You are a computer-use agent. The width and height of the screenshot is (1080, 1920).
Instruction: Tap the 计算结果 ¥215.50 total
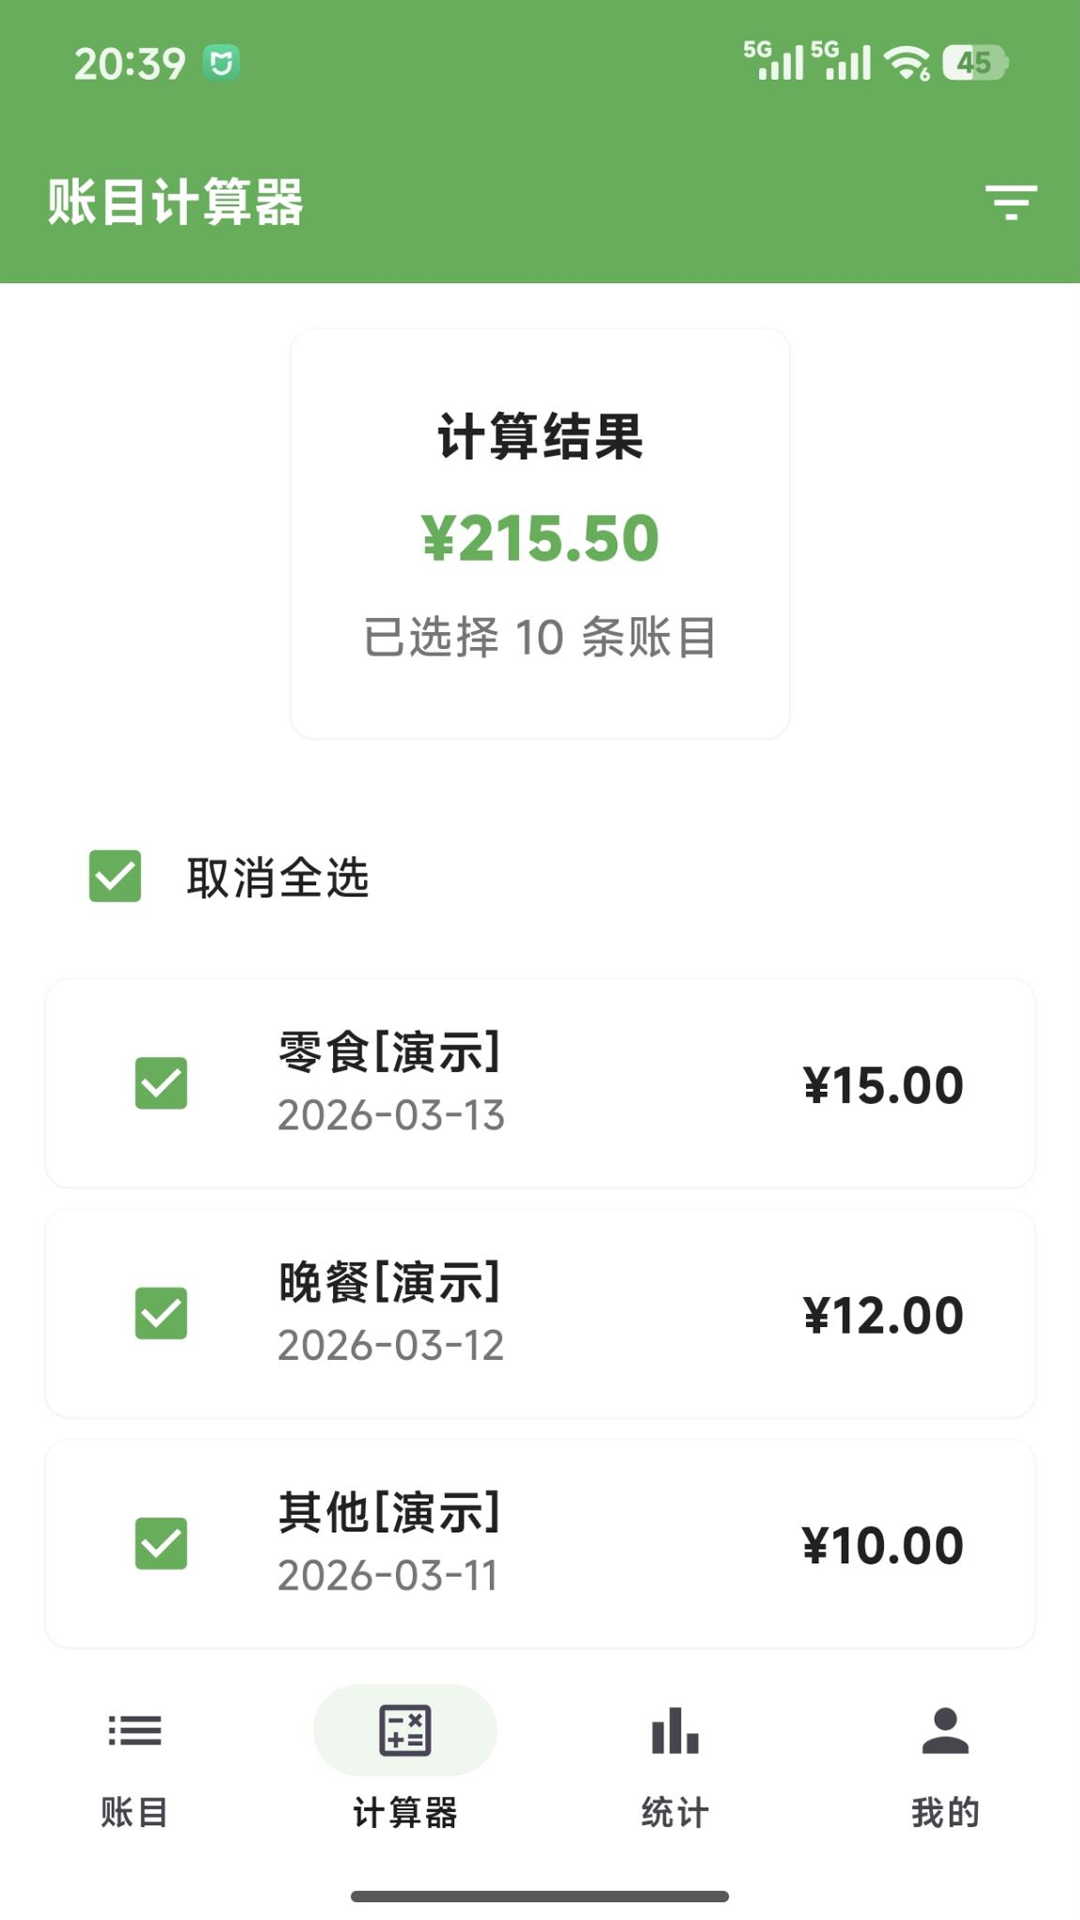pyautogui.click(x=540, y=539)
